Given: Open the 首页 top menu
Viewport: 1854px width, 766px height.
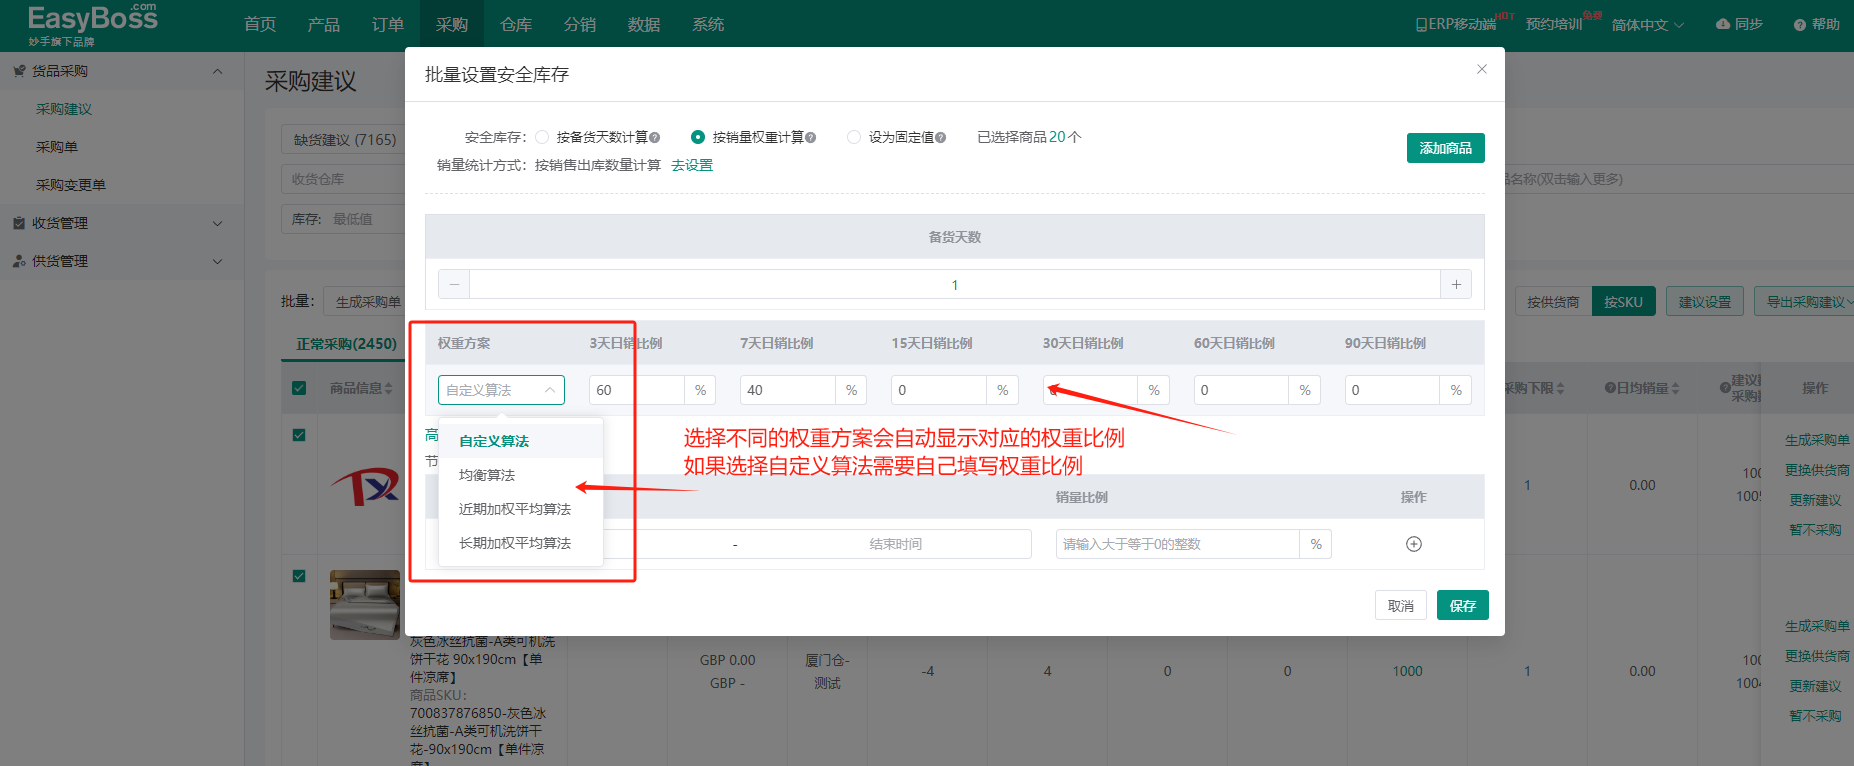Looking at the screenshot, I should click(x=260, y=24).
